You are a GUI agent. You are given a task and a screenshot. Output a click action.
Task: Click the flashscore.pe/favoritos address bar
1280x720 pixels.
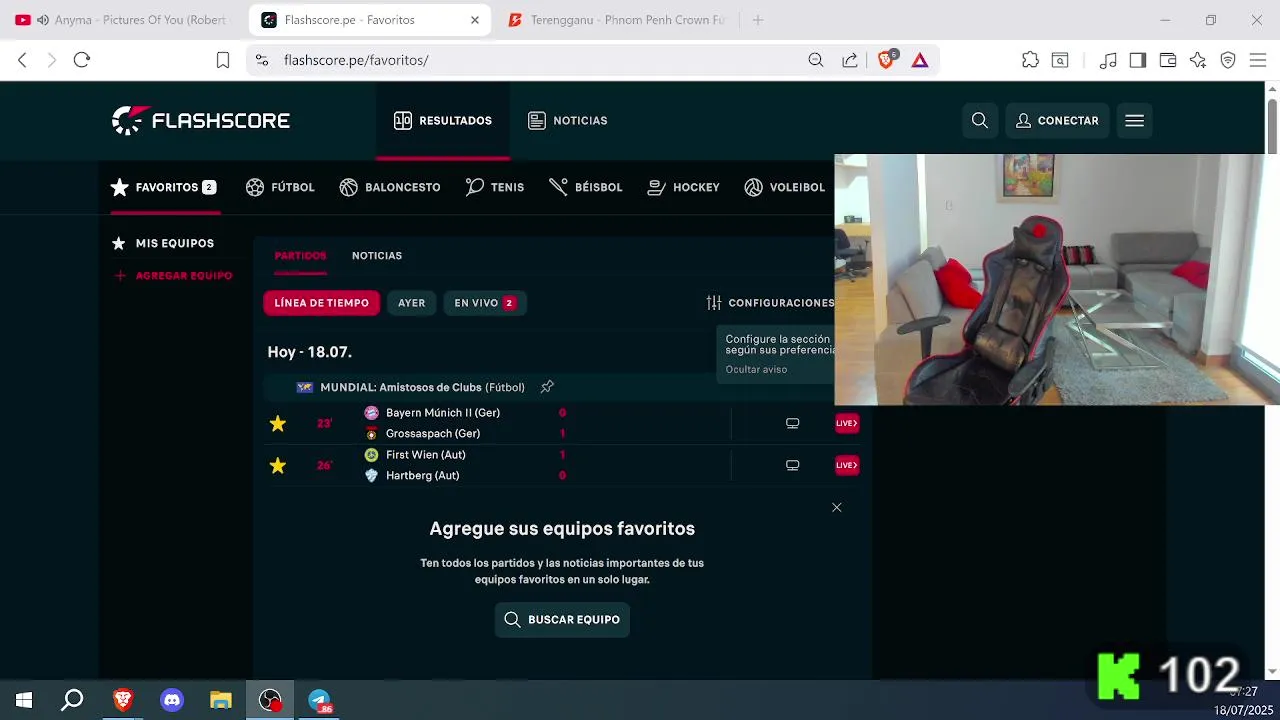[356, 60]
